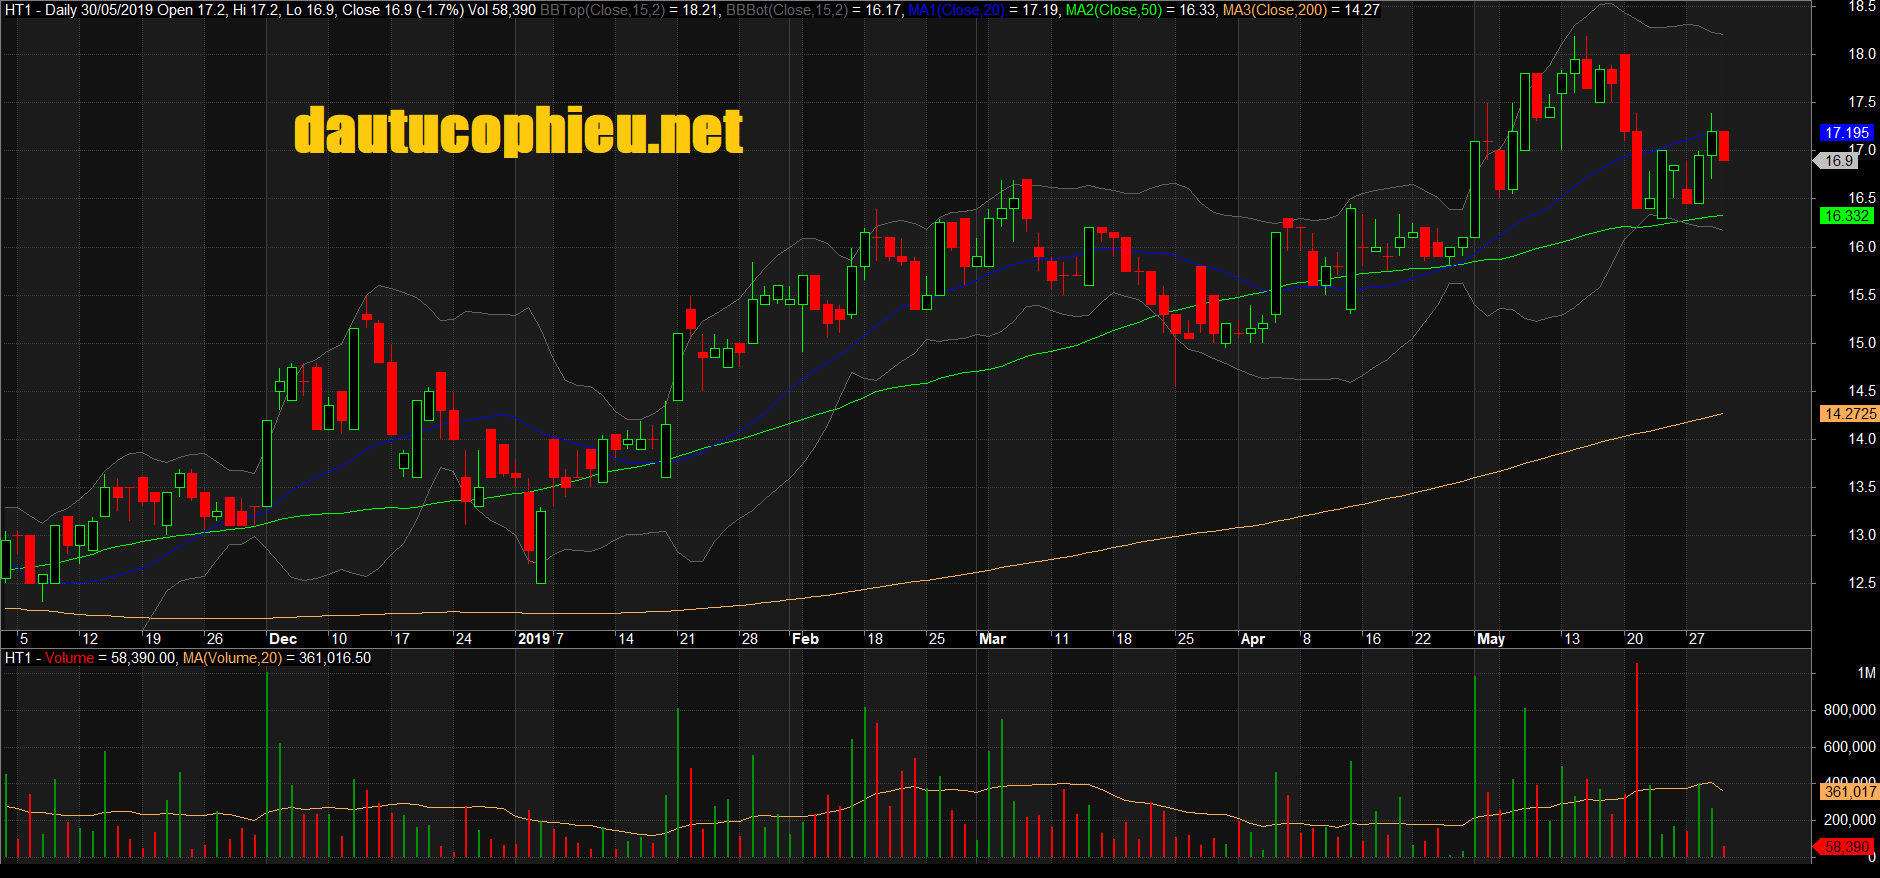Click date label 26 on the time axis
The width and height of the screenshot is (1880, 878).
click(215, 639)
